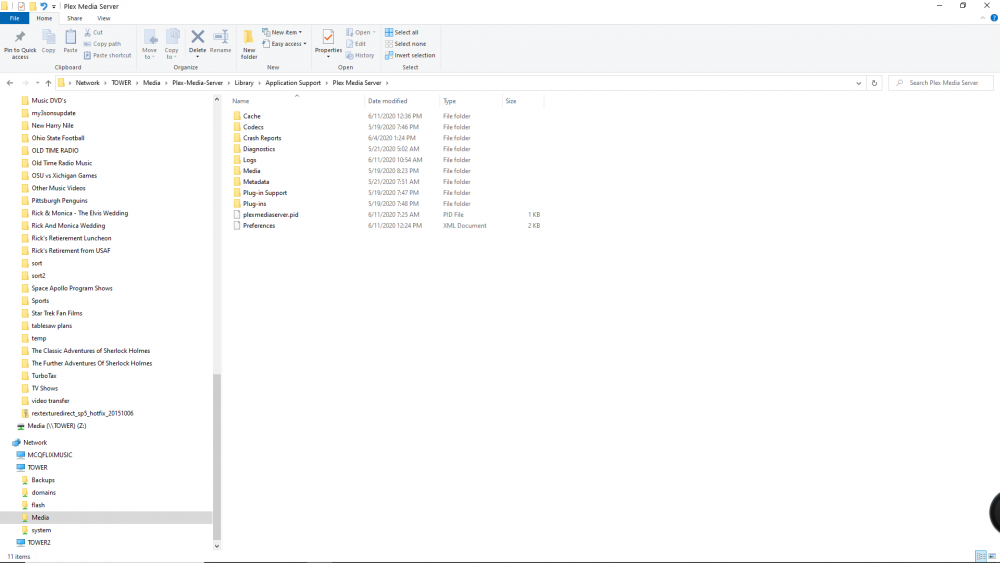Screen dimensions: 1000x563
Task: Open Properties with the checkmark icon
Action: pos(328,37)
